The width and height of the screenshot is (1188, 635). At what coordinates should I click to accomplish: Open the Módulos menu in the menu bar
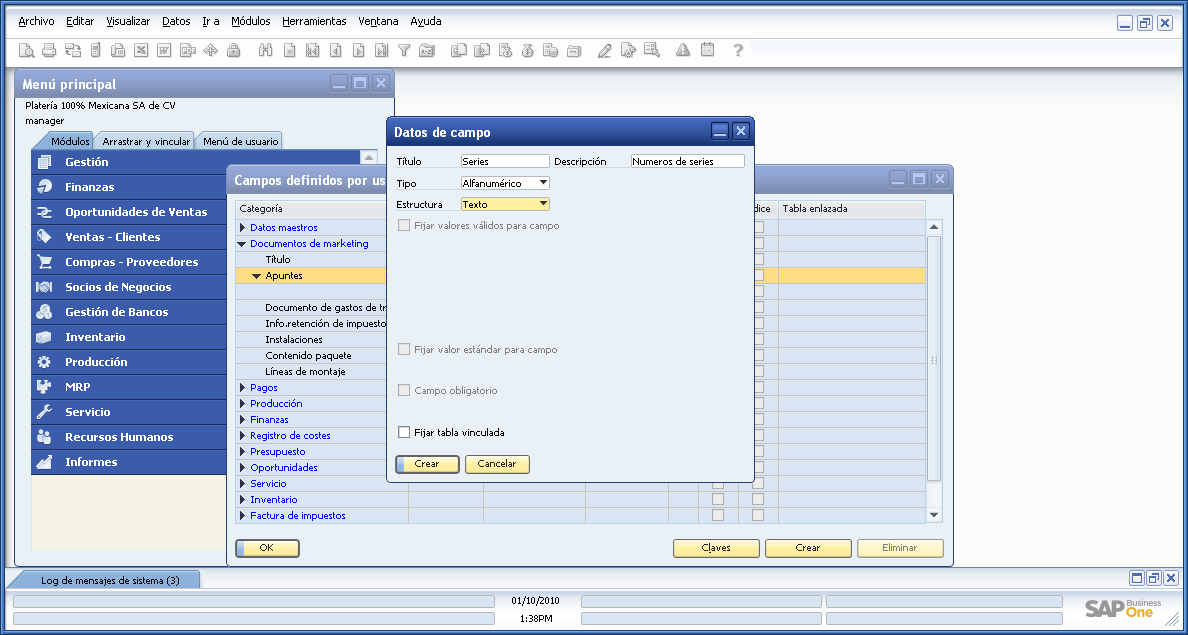(250, 20)
